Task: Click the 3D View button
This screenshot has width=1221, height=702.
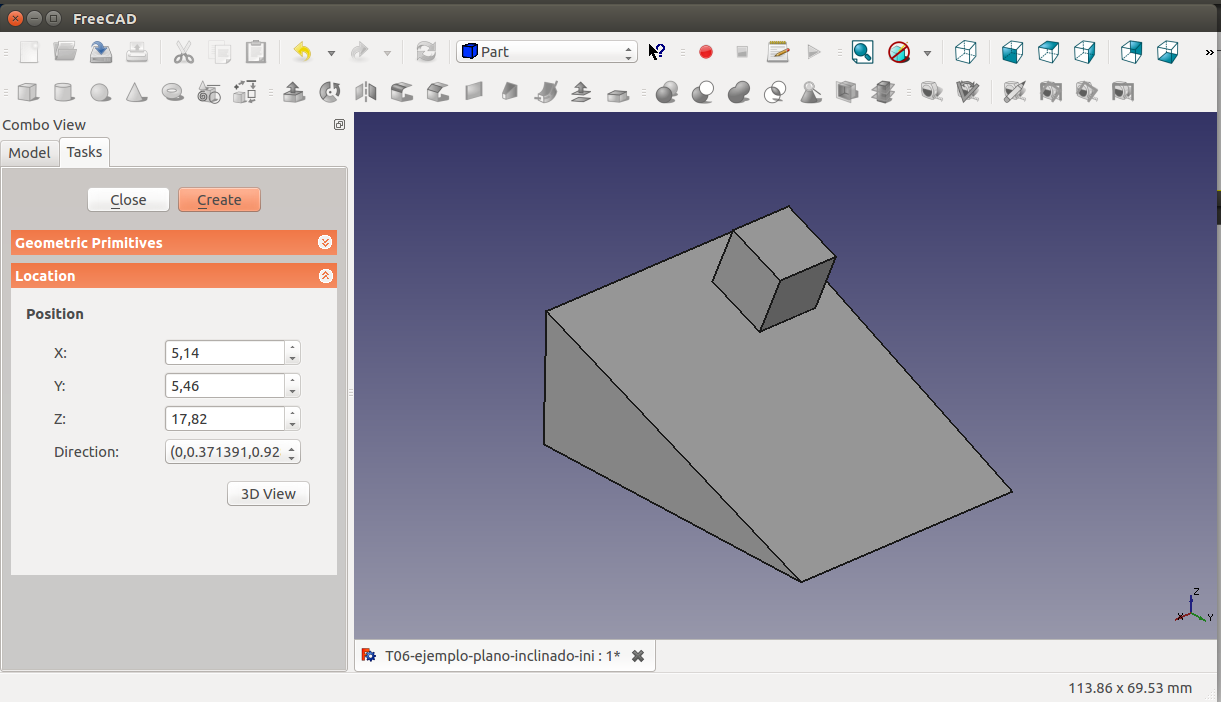Action: 268,494
